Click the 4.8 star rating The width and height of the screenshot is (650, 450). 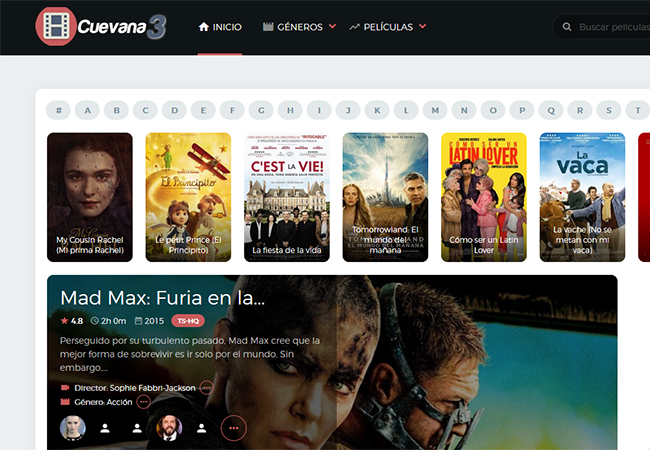[x=72, y=321]
